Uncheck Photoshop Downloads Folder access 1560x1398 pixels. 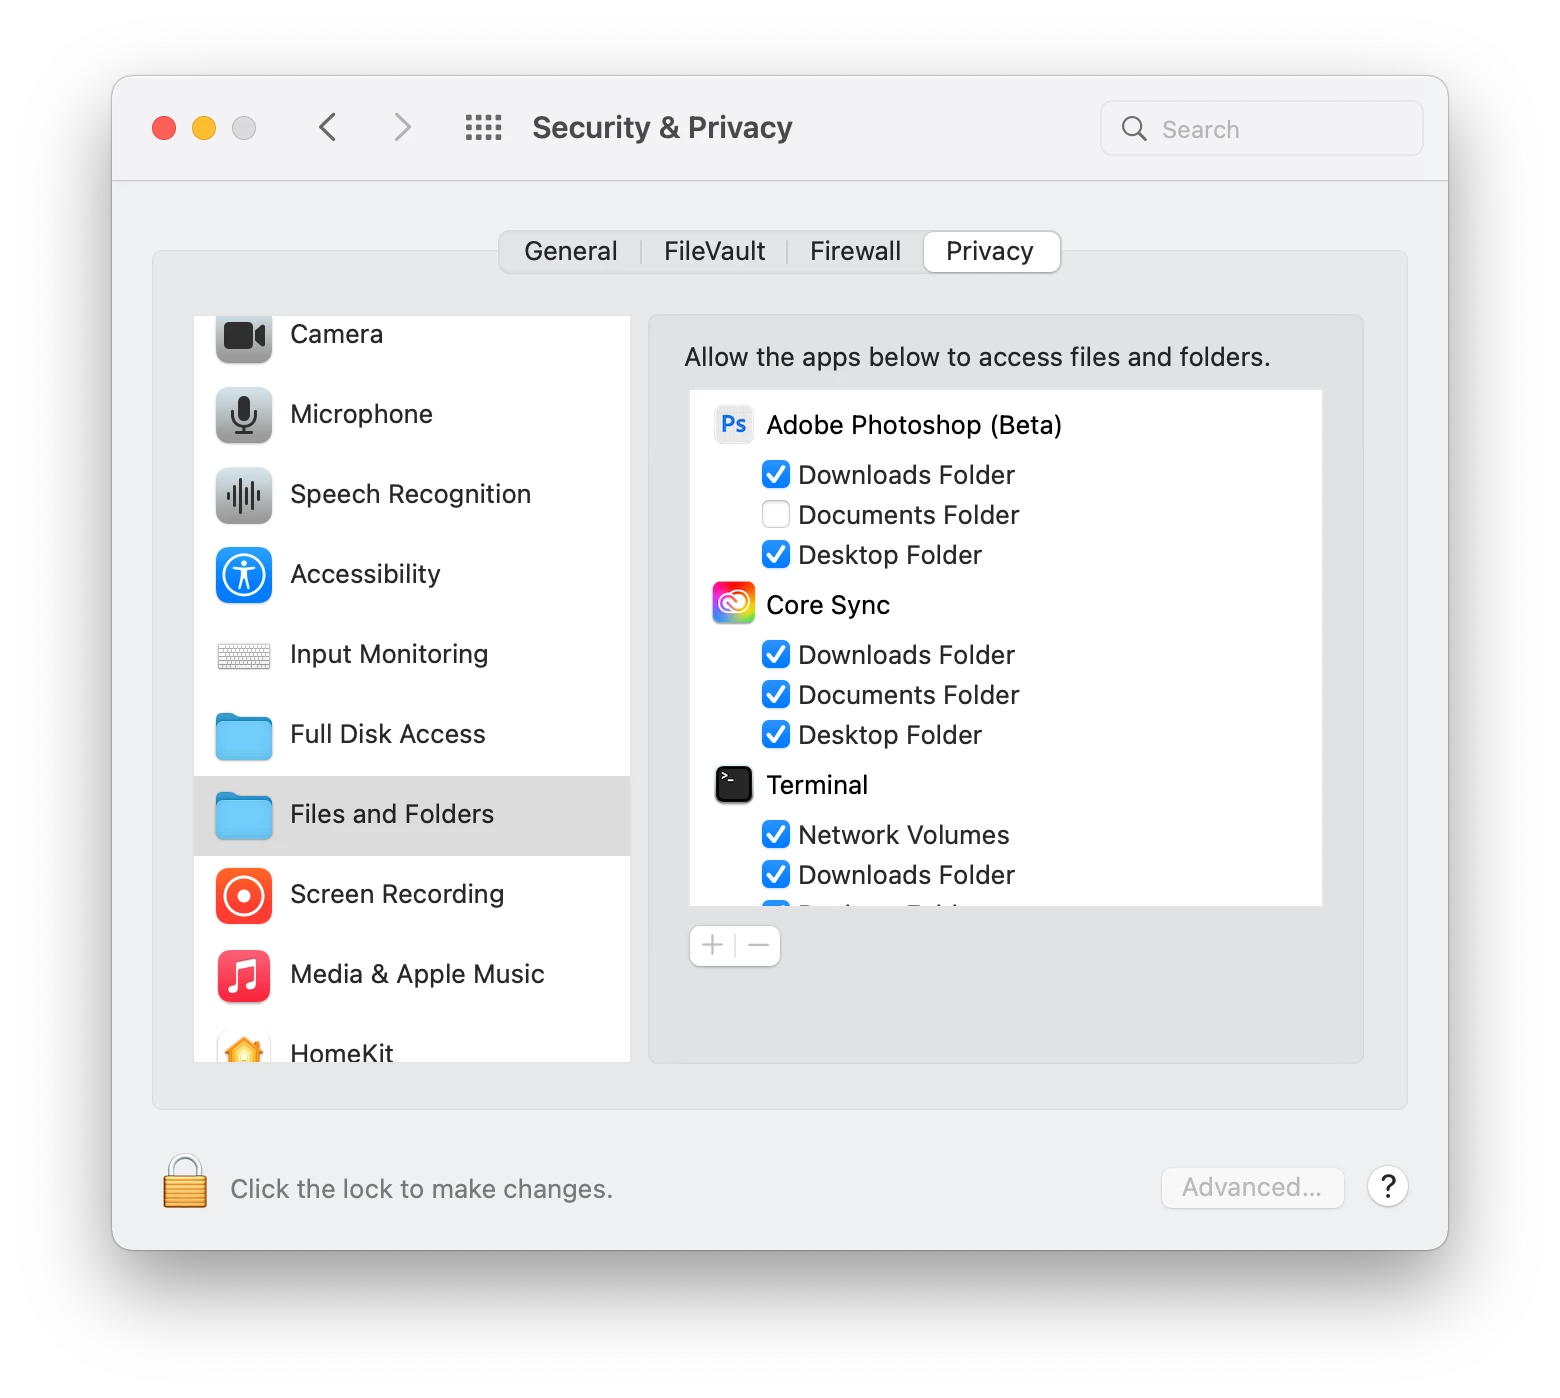coord(776,474)
